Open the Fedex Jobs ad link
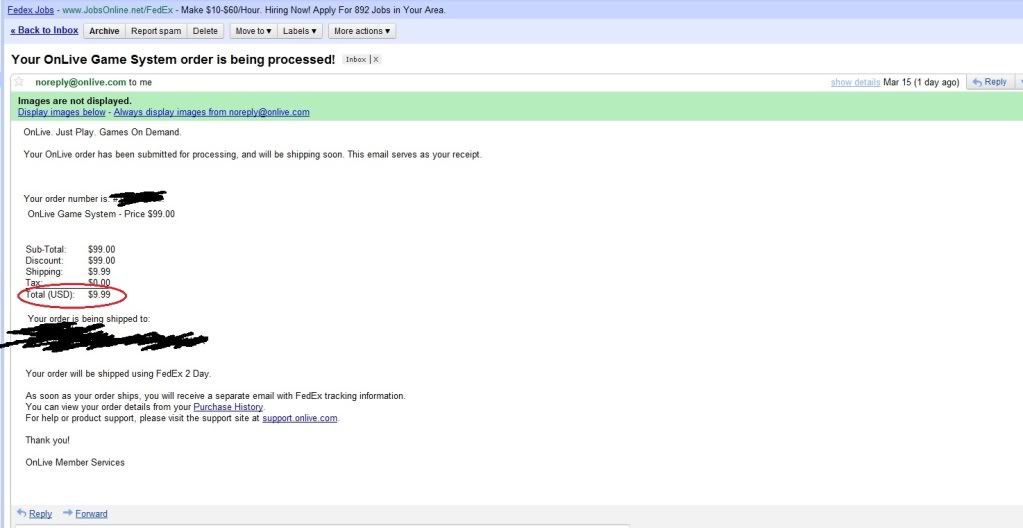 [x=31, y=10]
